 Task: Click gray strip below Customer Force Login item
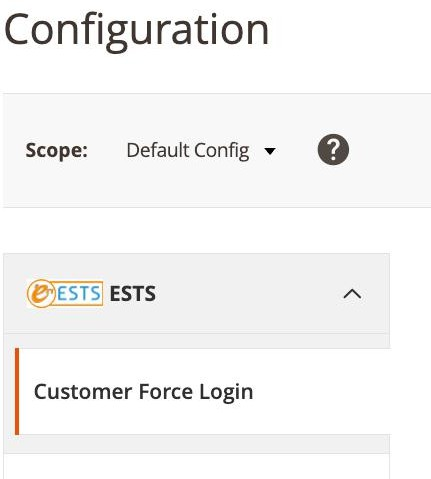click(x=197, y=444)
